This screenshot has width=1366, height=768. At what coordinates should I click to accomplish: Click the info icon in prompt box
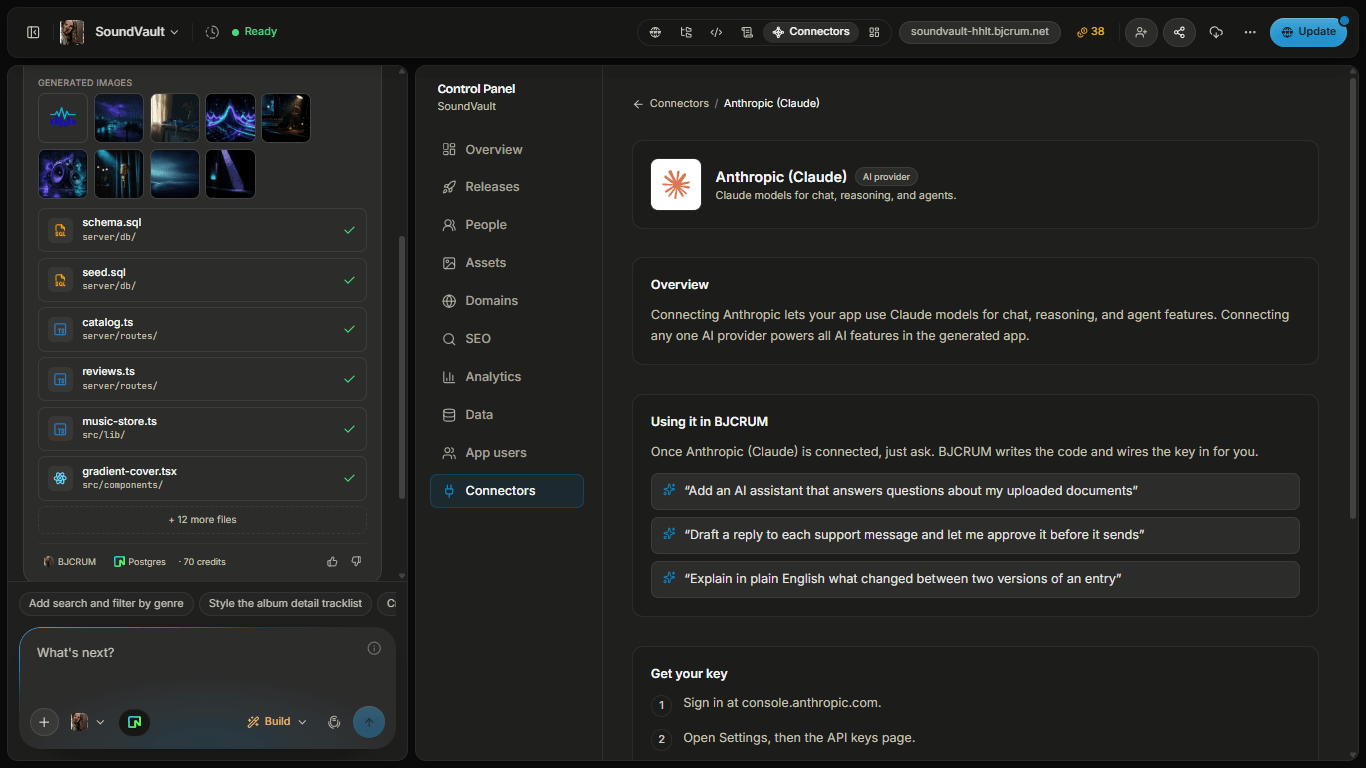[x=374, y=648]
